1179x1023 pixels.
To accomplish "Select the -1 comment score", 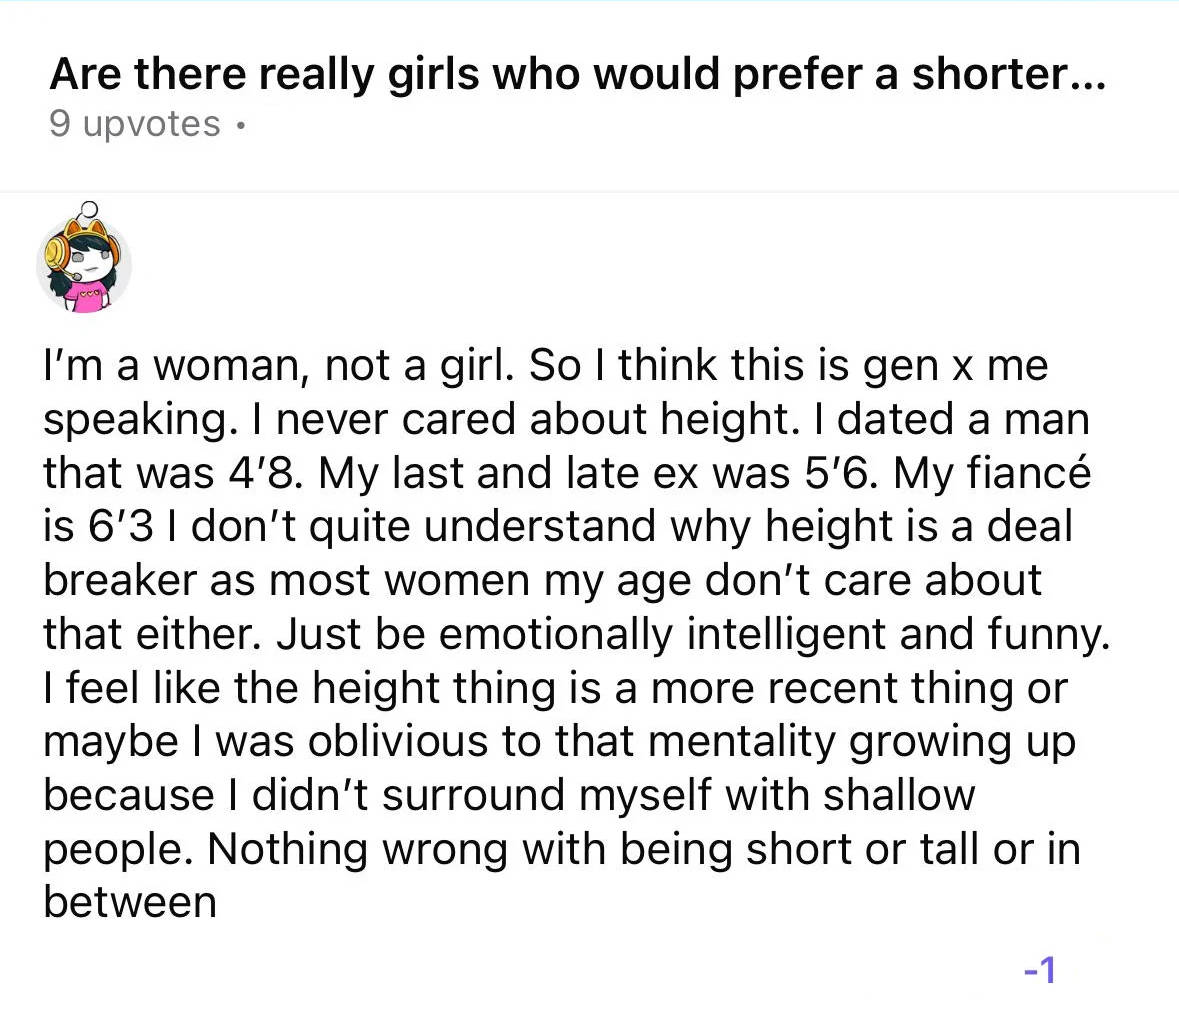I will [x=1041, y=970].
